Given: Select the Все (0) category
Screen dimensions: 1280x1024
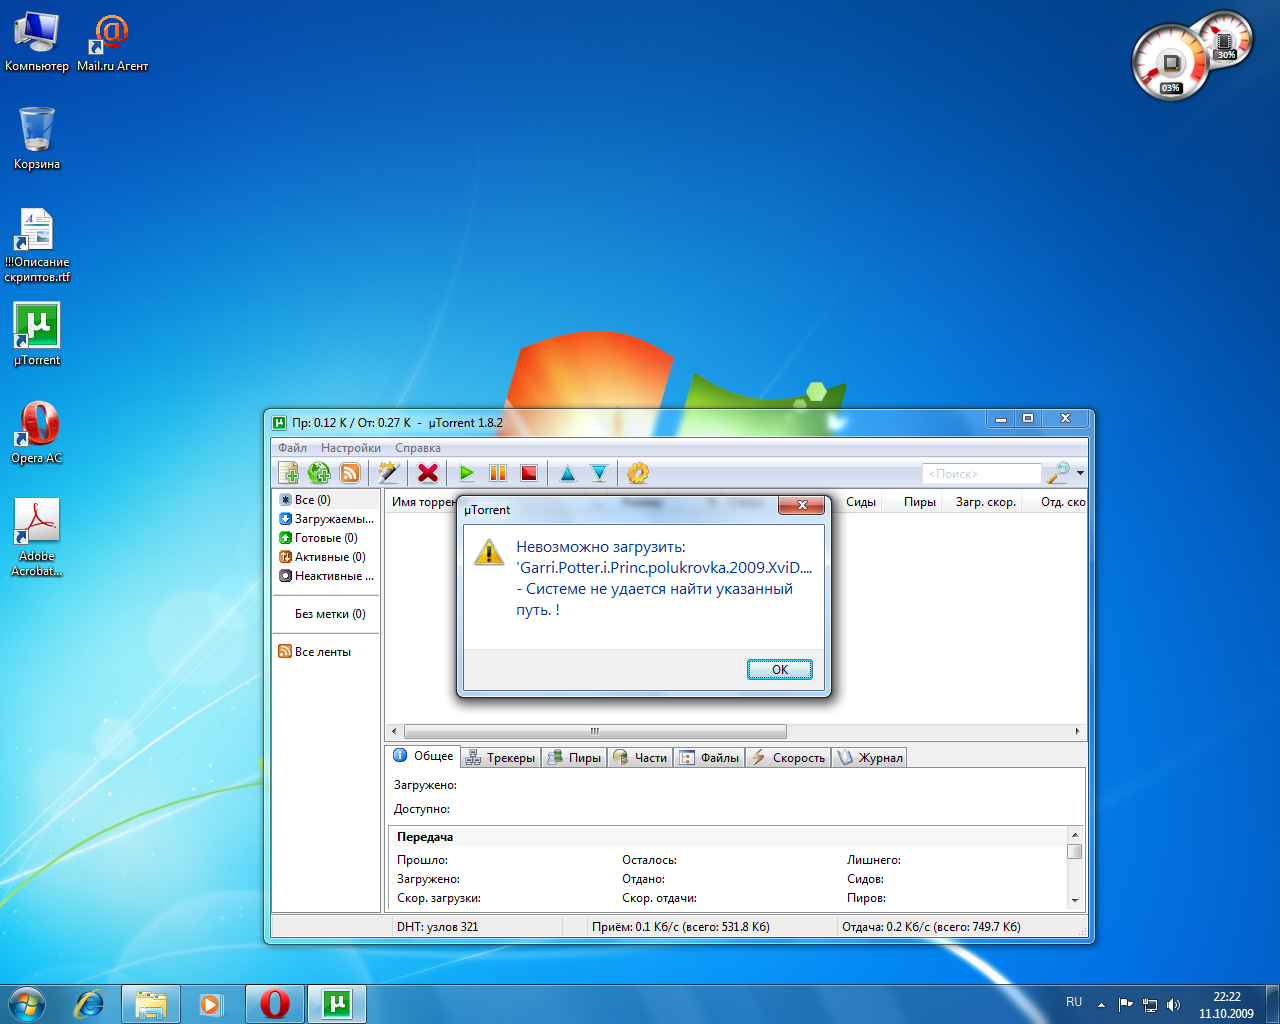Looking at the screenshot, I should 326,500.
